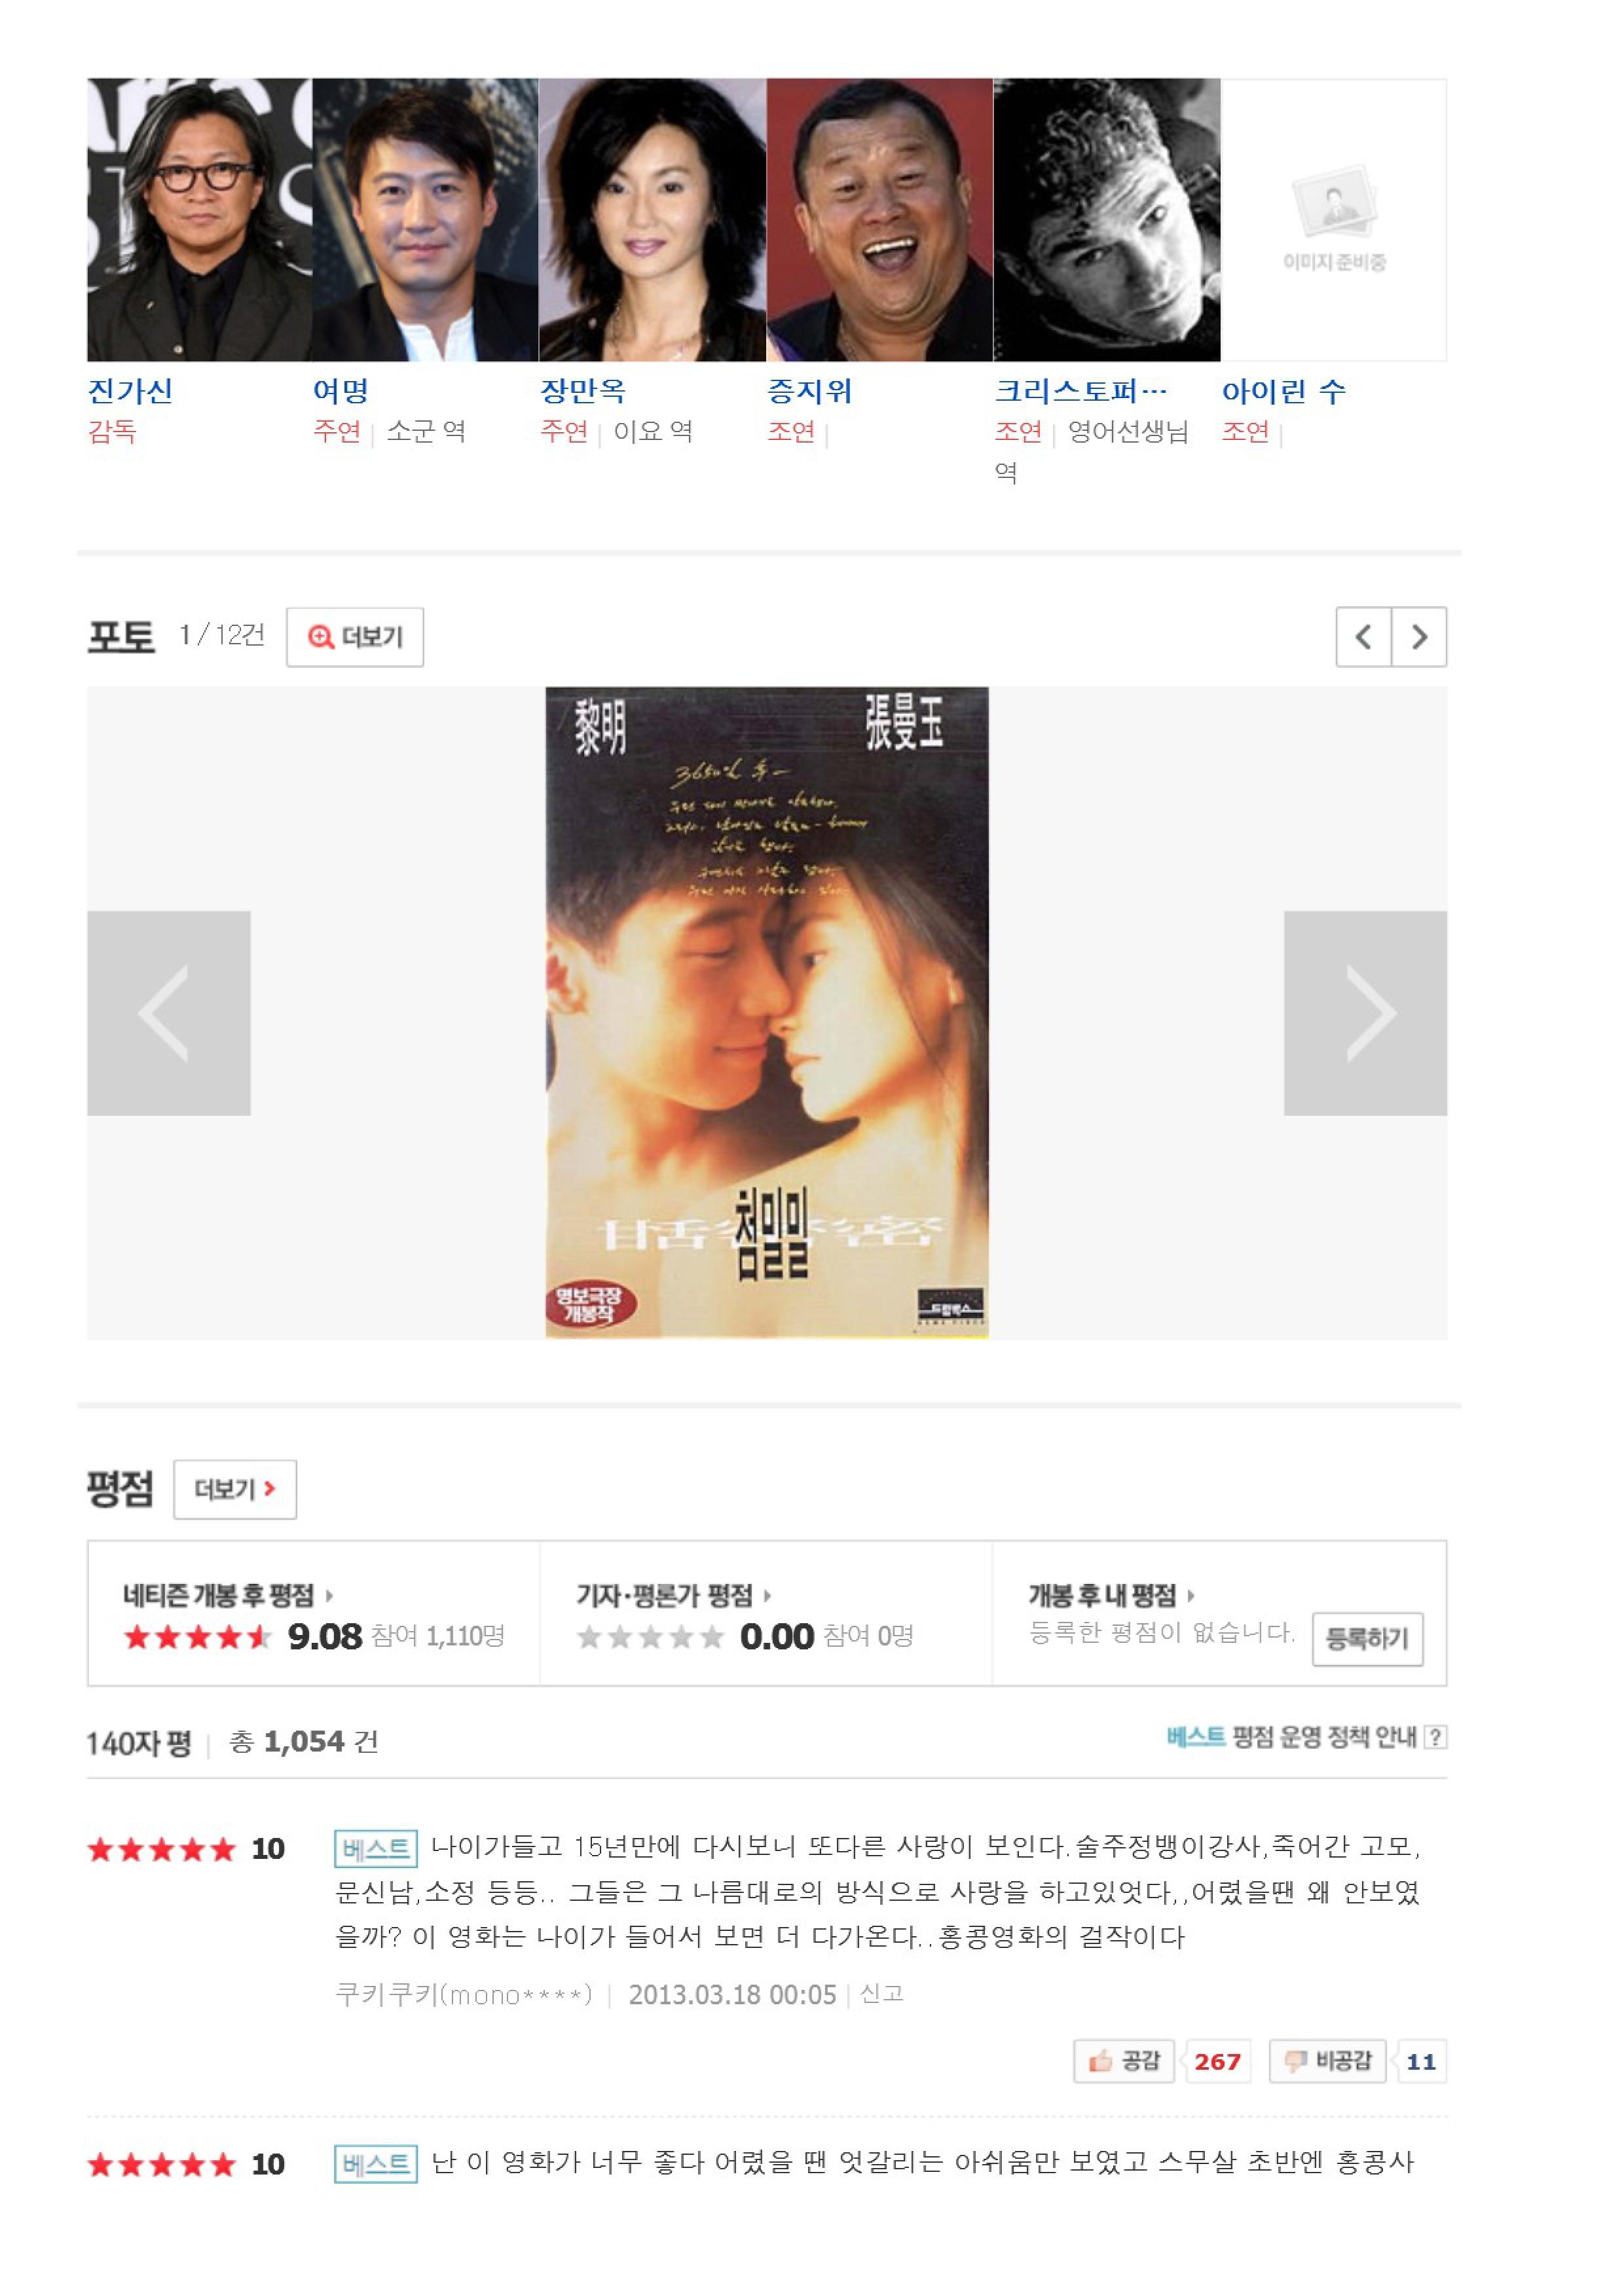Open 아이린 수 cast link
This screenshot has height=2295, width=1624.
coord(1284,391)
